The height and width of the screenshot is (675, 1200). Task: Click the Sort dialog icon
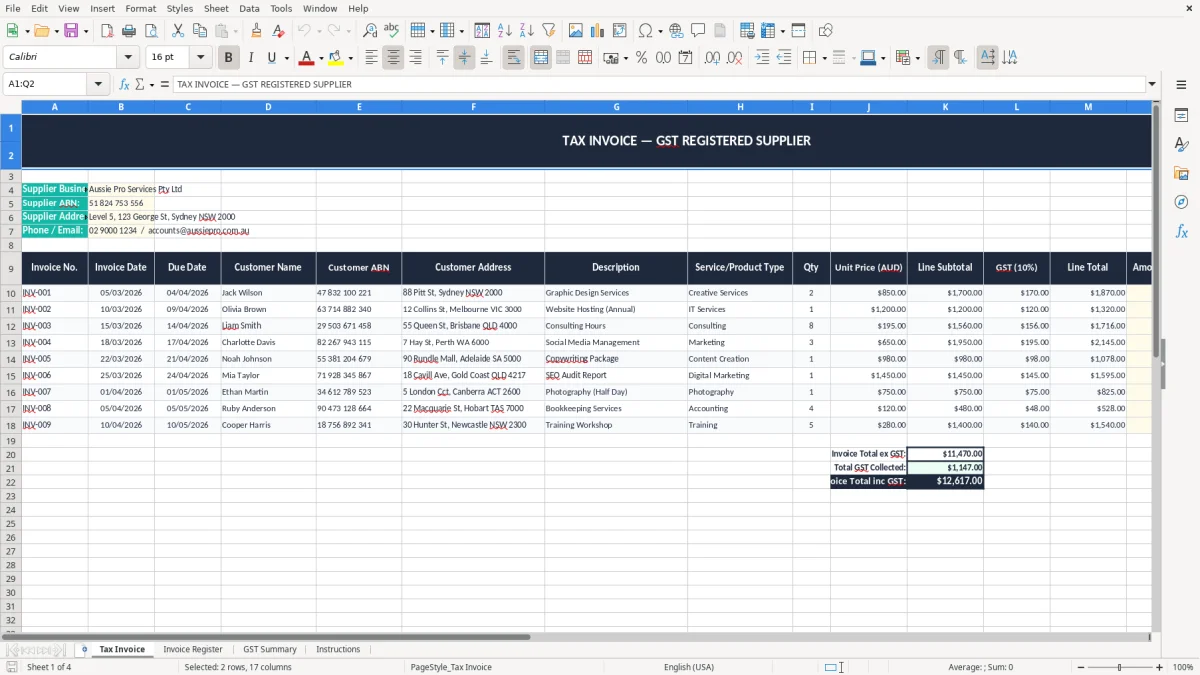(x=482, y=31)
